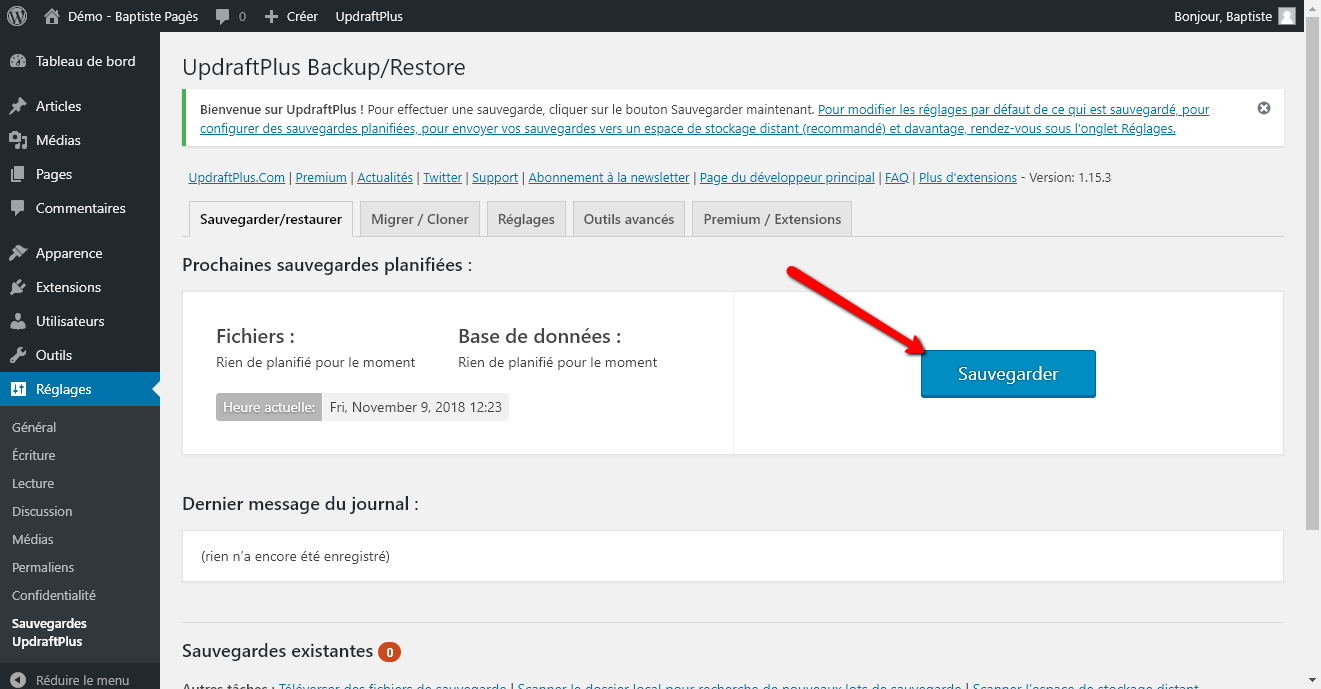Open the Premium link in header links
The height and width of the screenshot is (689, 1321).
point(321,177)
